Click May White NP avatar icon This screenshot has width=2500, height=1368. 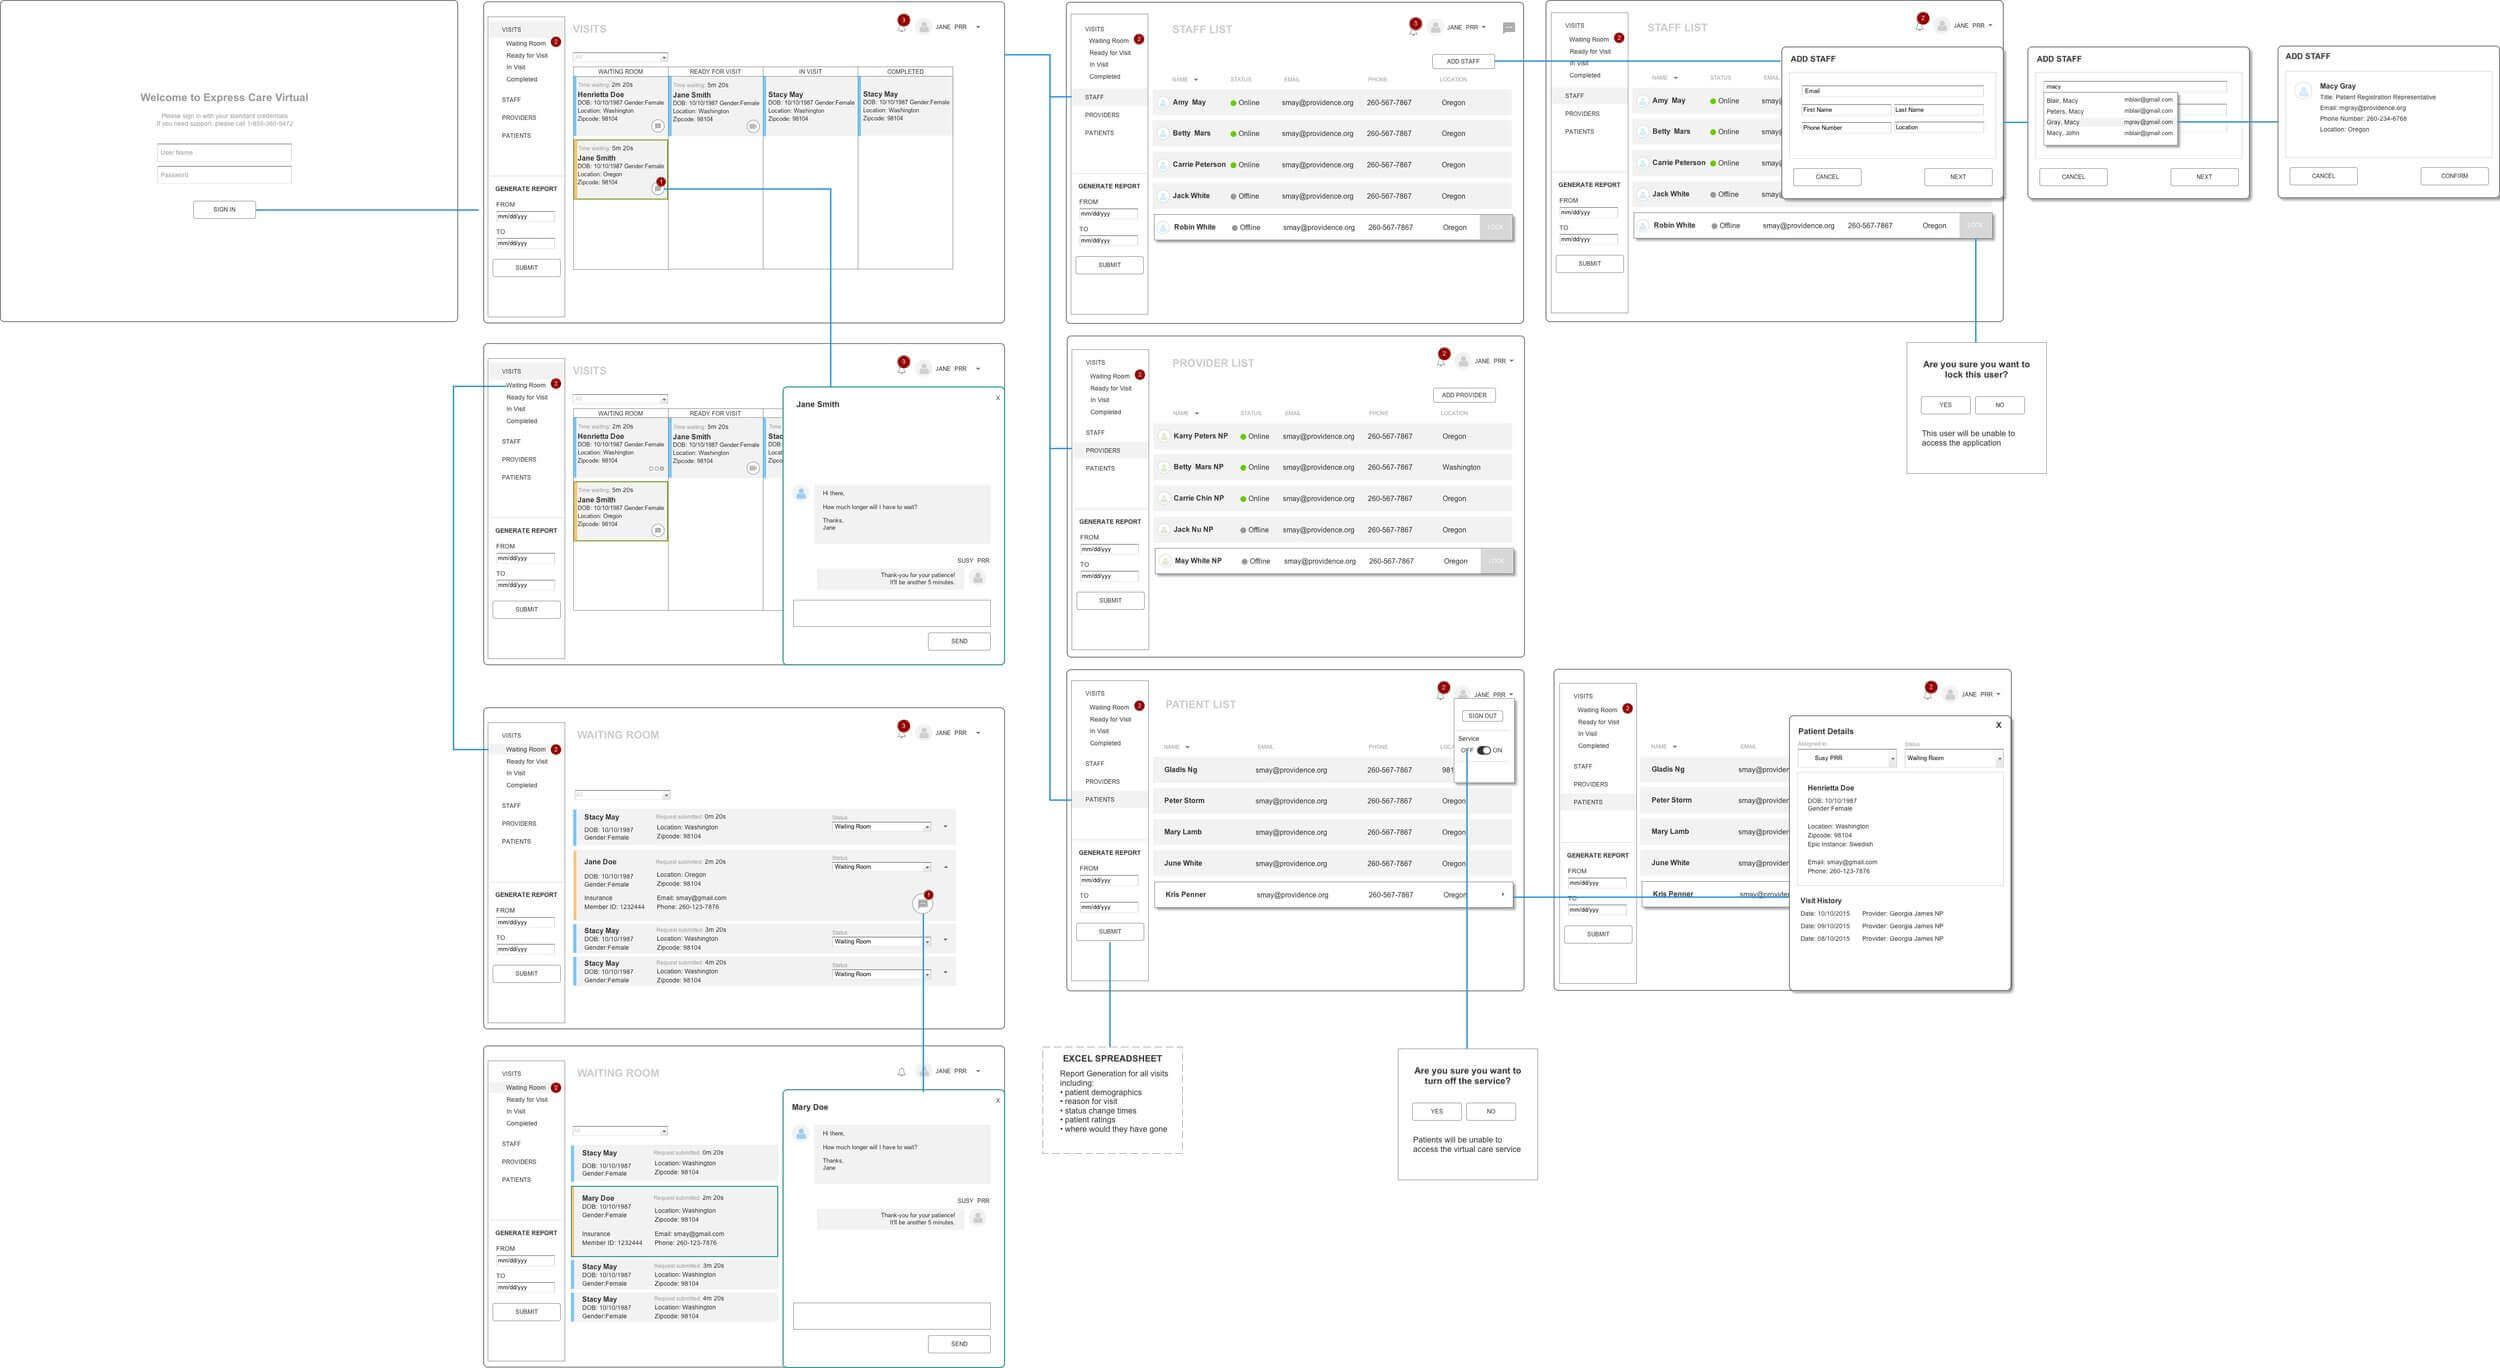click(x=1164, y=561)
